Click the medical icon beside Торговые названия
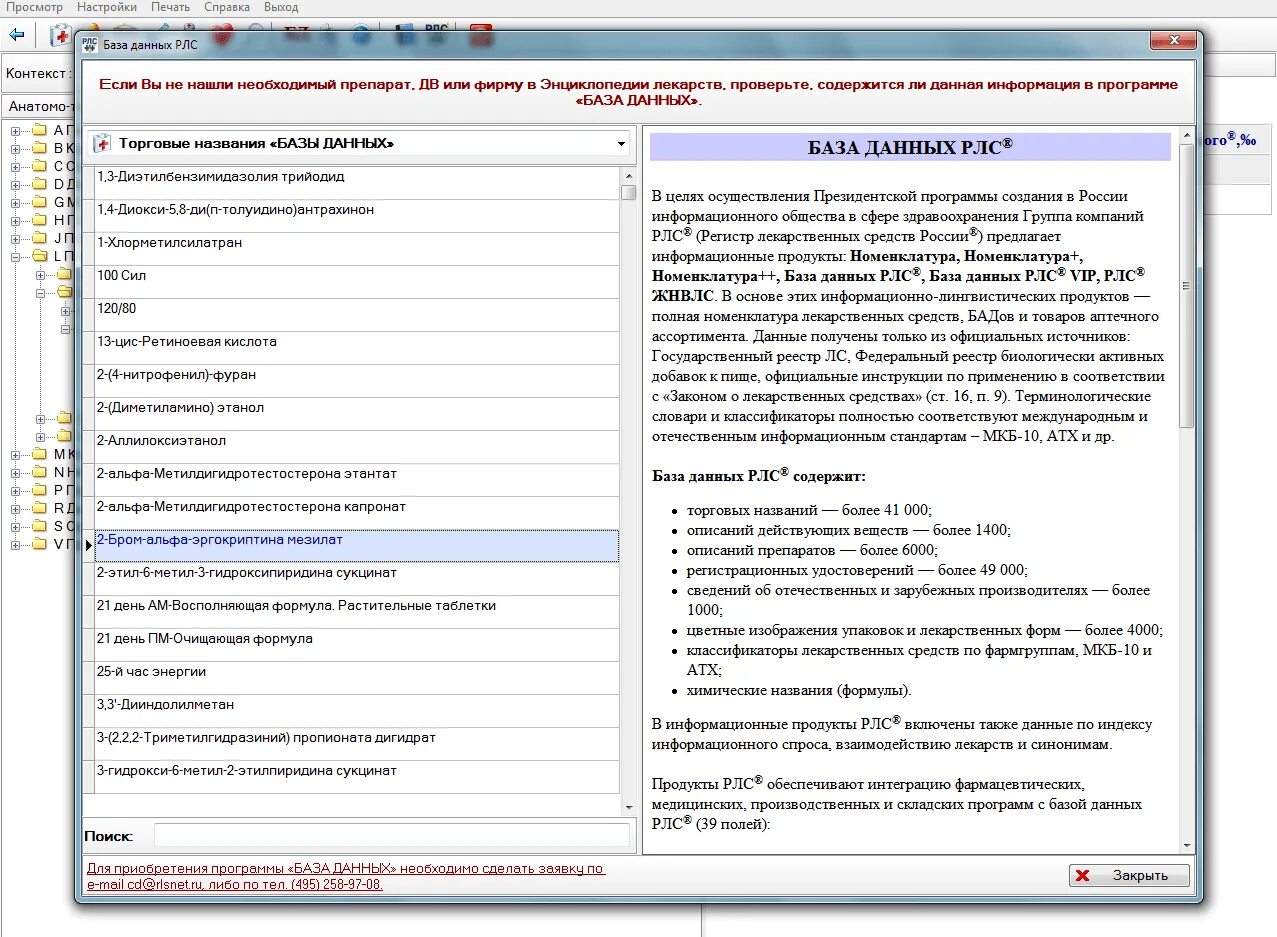 point(102,143)
